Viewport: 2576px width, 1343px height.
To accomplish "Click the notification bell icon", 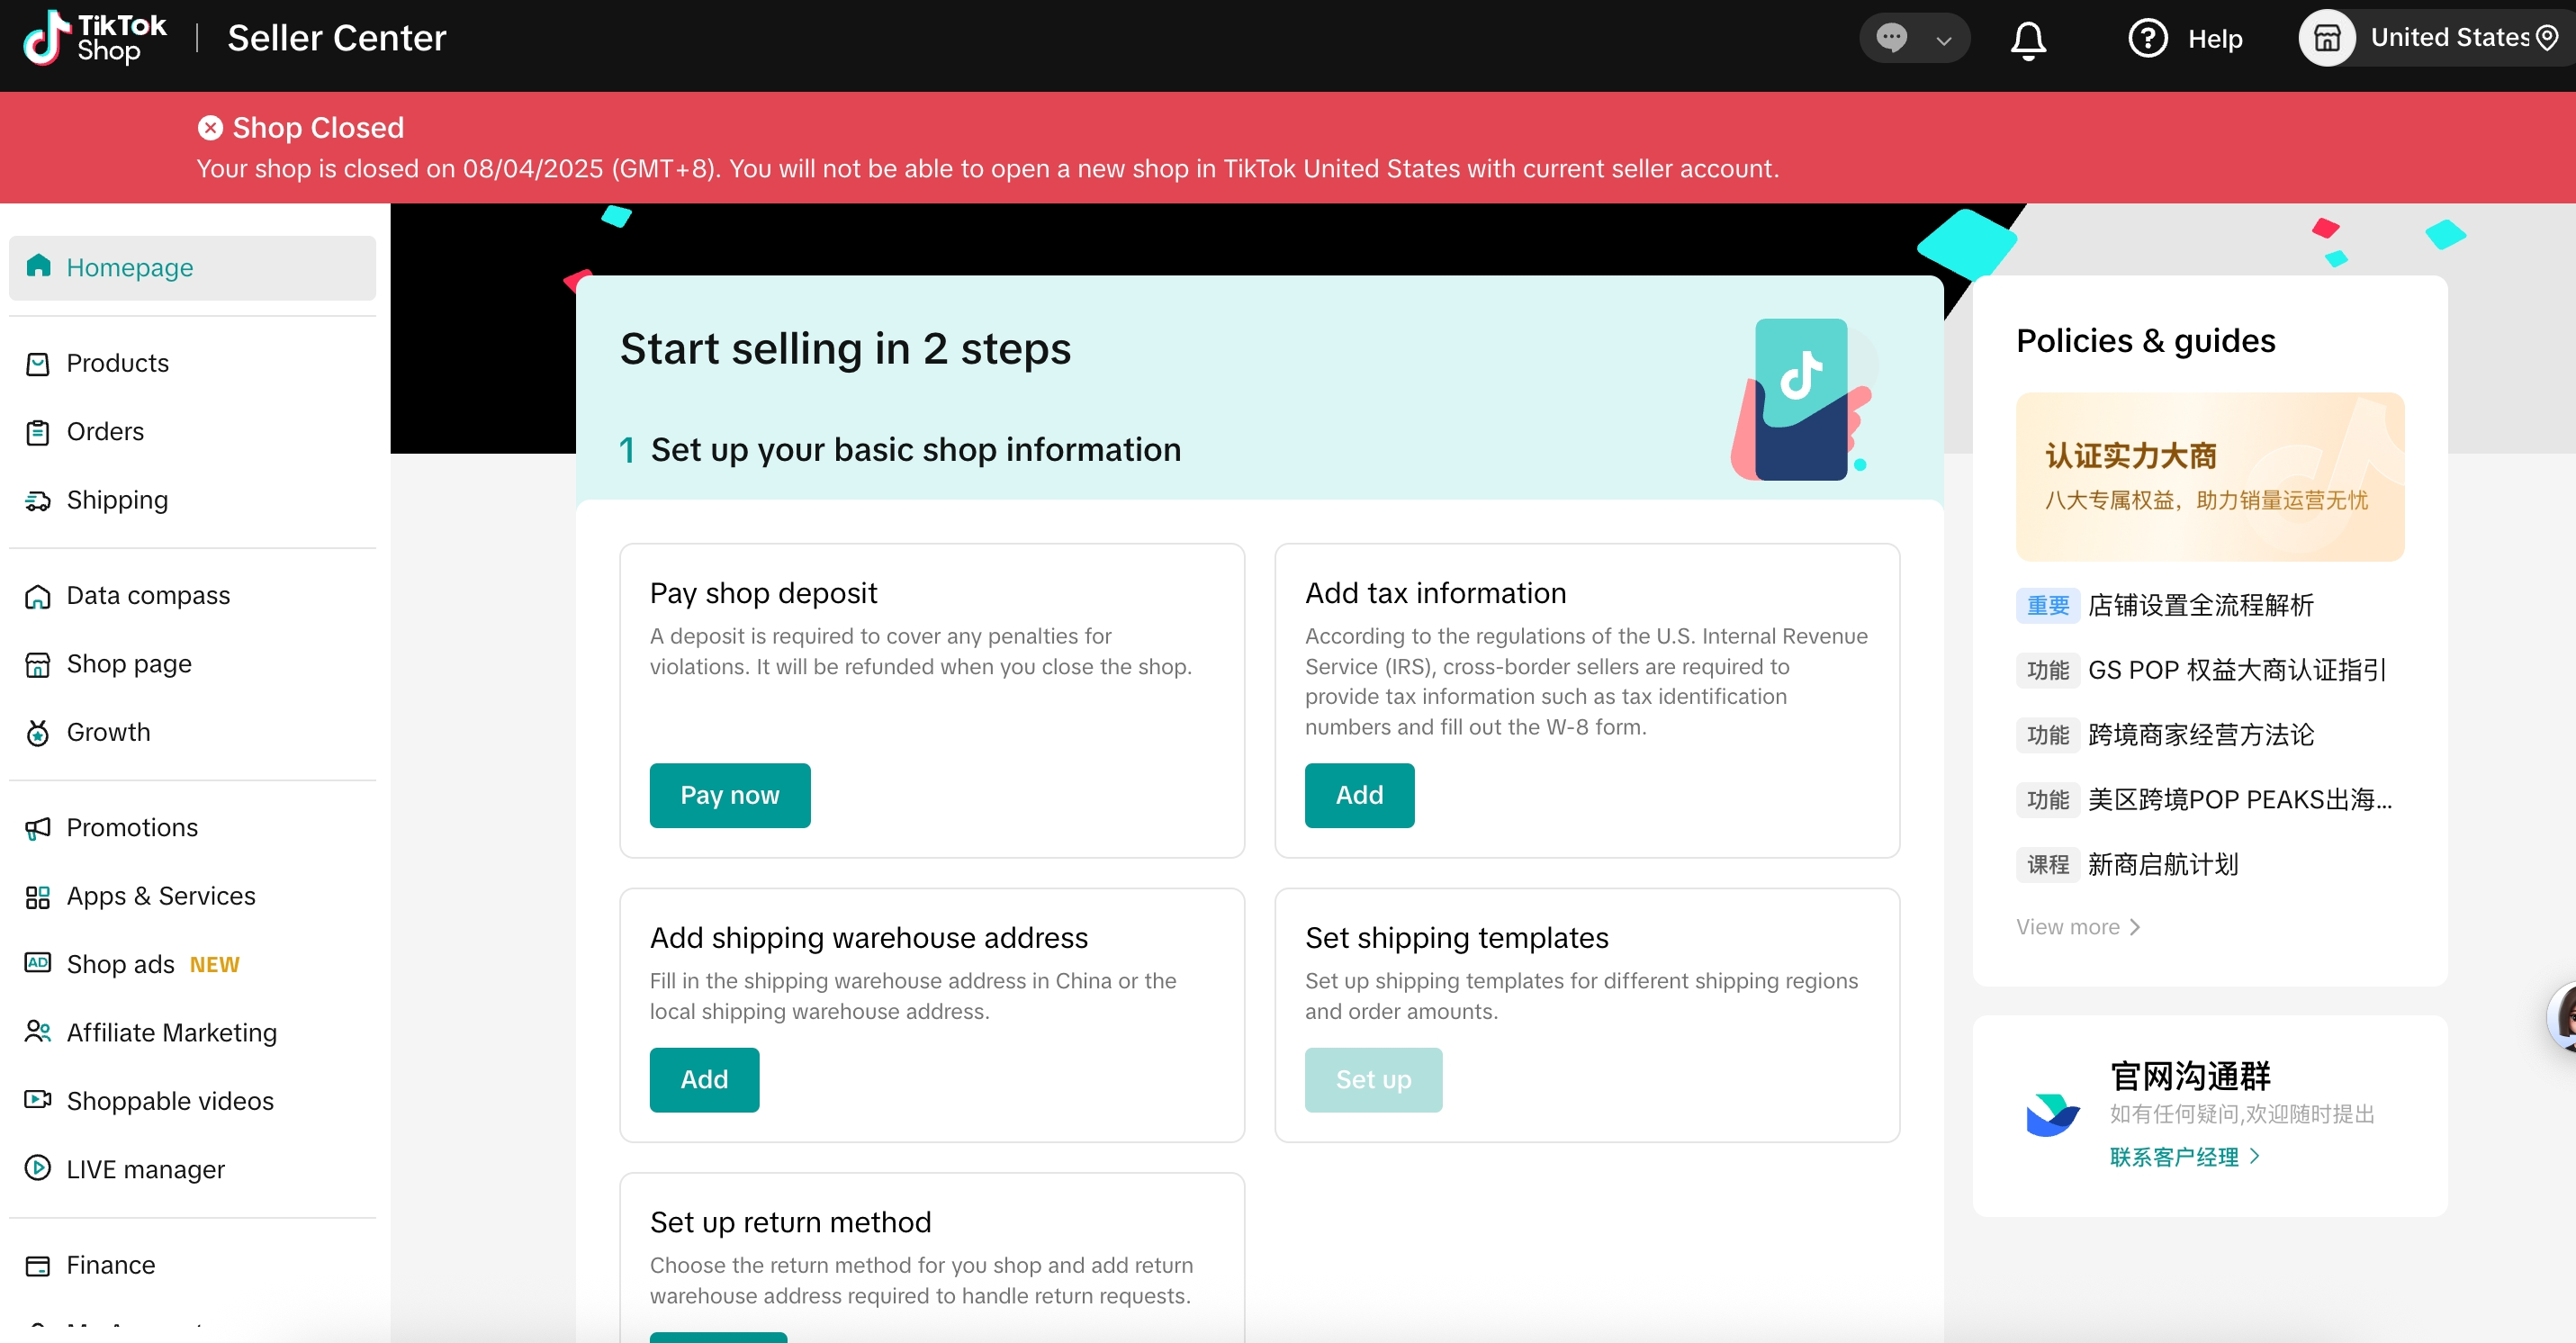I will (2028, 40).
